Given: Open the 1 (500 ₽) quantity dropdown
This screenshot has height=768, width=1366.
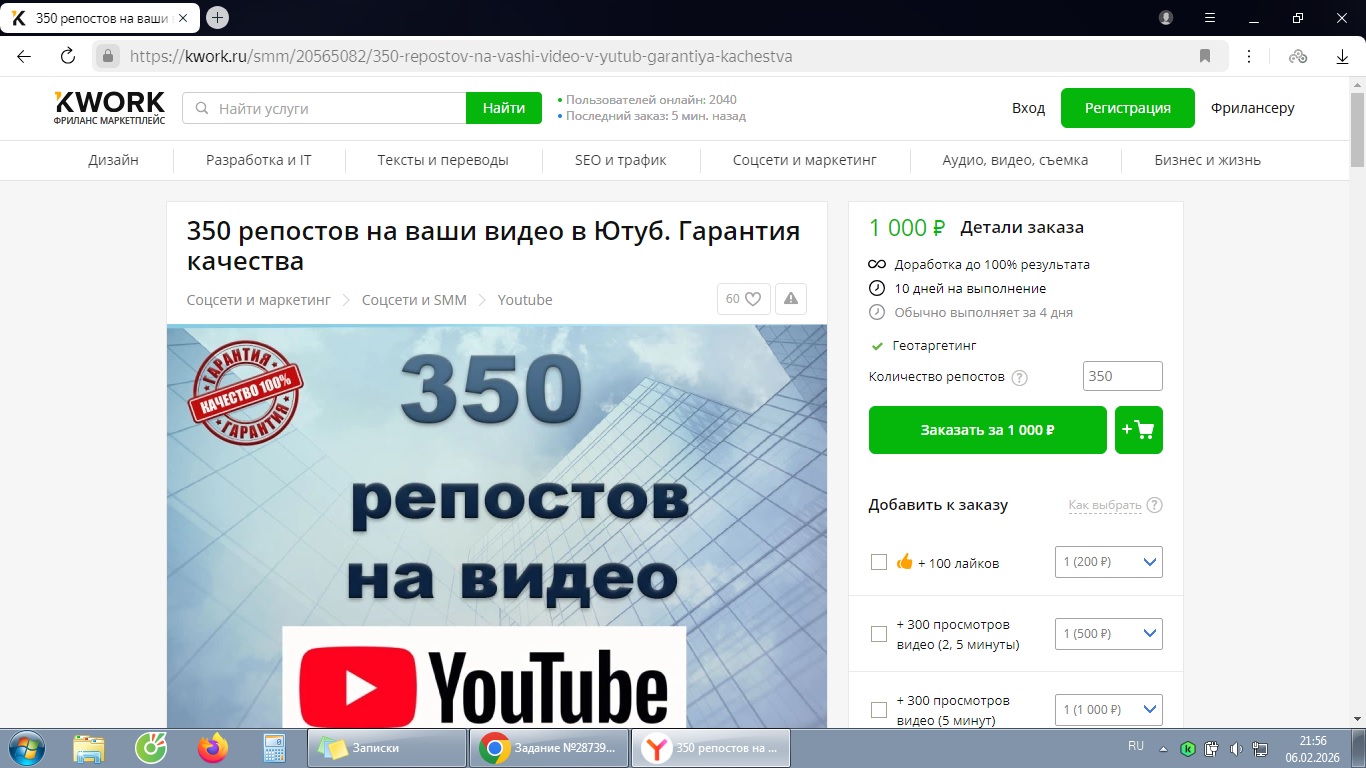Looking at the screenshot, I should click(x=1109, y=633).
